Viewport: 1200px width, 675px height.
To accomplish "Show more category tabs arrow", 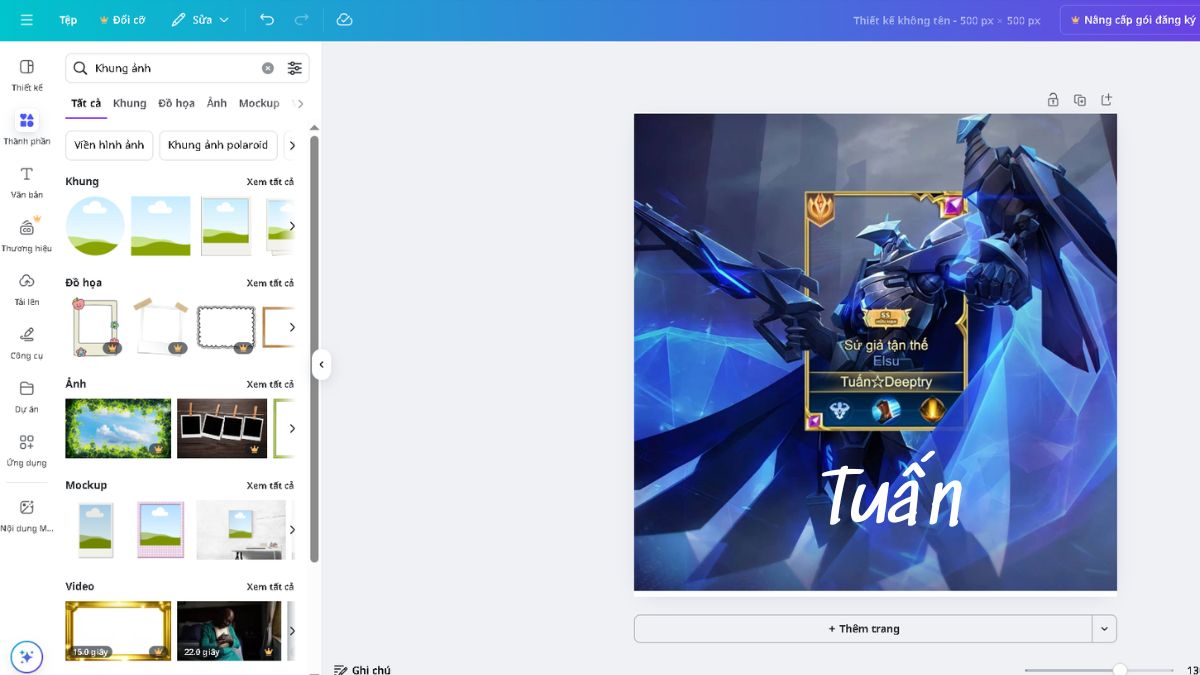I will point(300,103).
